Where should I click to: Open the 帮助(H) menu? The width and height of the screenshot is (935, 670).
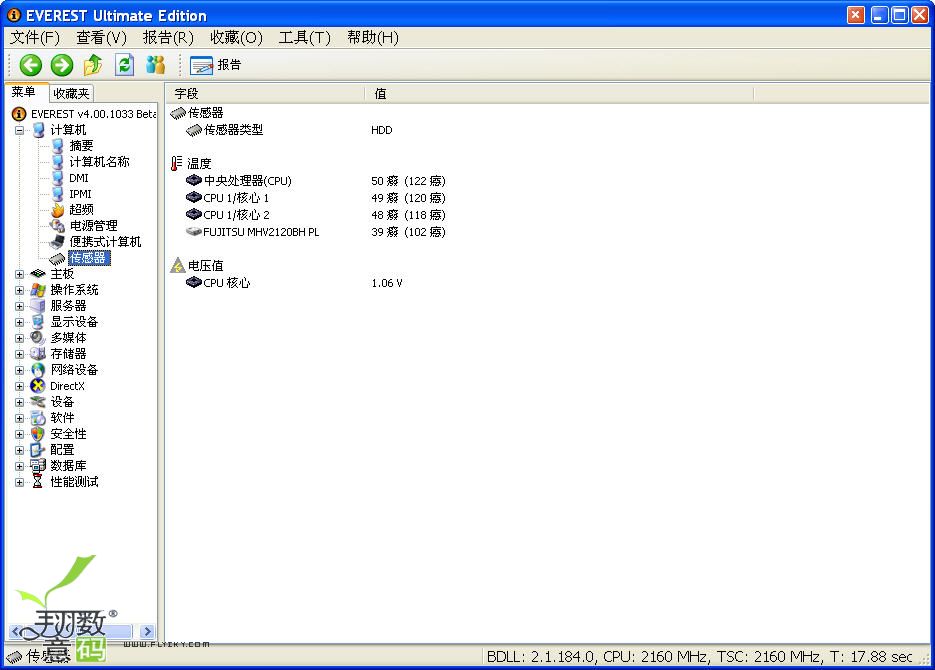click(x=373, y=38)
